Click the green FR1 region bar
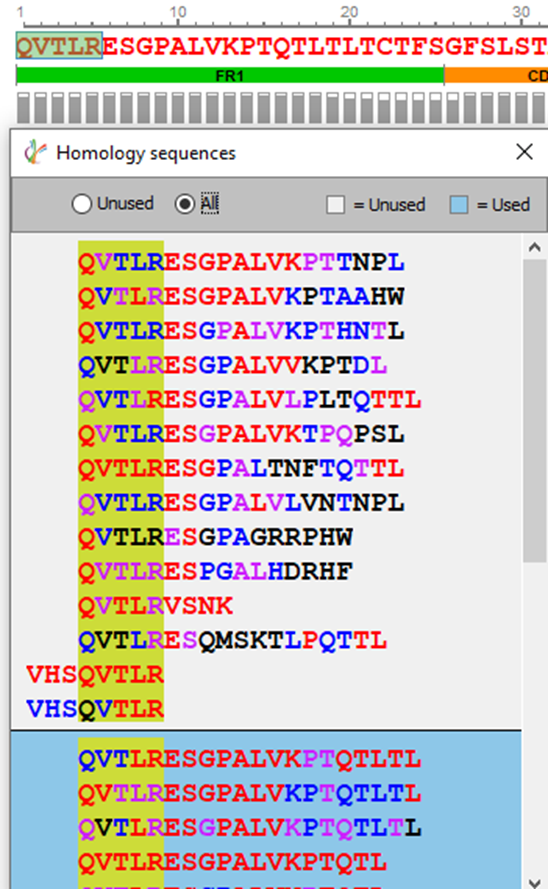 230,75
